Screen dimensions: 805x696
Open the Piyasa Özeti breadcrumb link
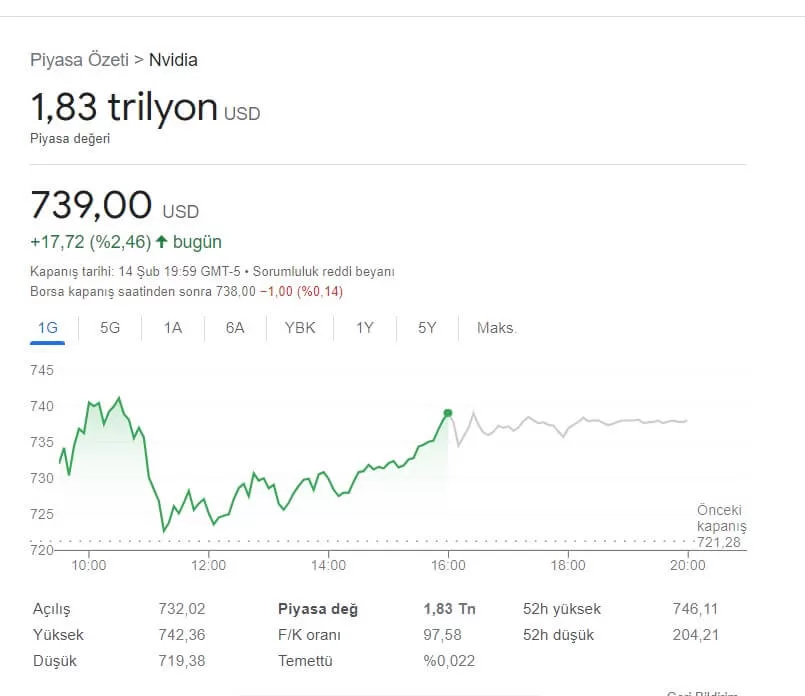point(80,60)
